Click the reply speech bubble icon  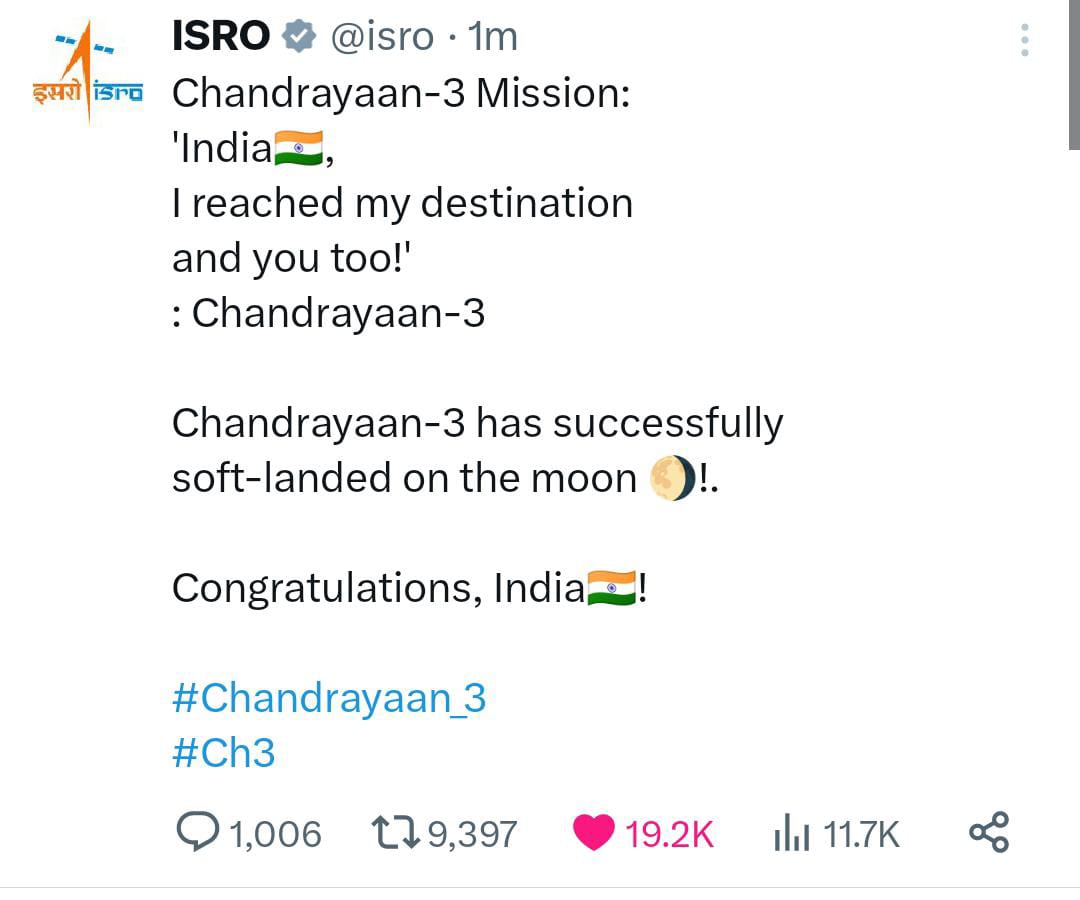coord(200,831)
